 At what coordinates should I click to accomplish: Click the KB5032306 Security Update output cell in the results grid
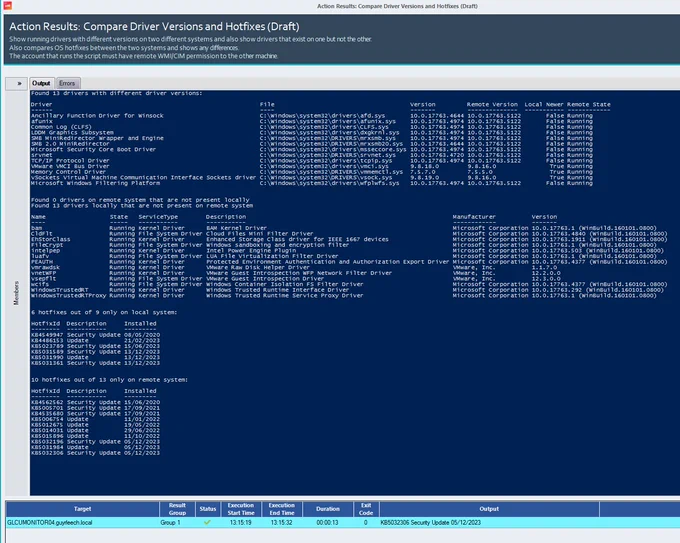[431, 522]
